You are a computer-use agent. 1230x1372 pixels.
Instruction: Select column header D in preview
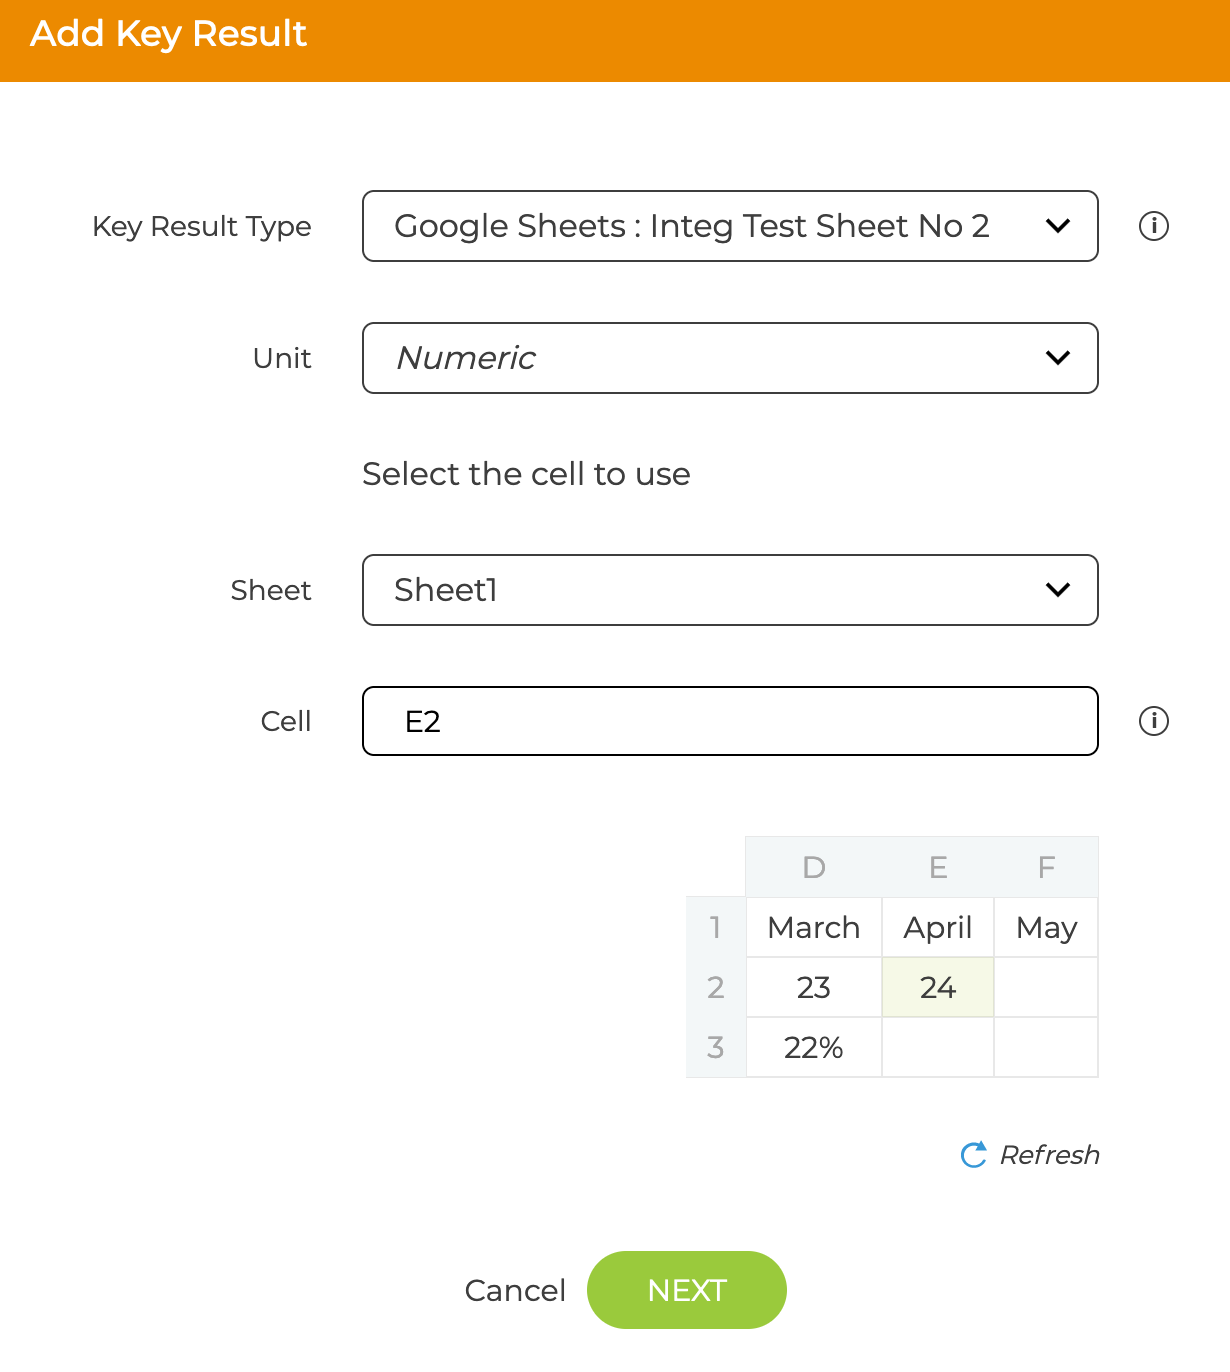814,867
